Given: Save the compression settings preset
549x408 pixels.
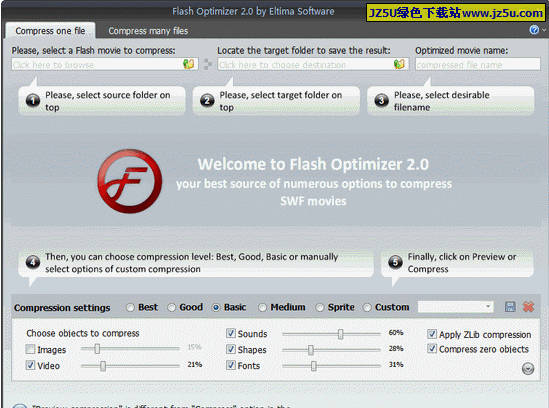Looking at the screenshot, I should pyautogui.click(x=510, y=307).
